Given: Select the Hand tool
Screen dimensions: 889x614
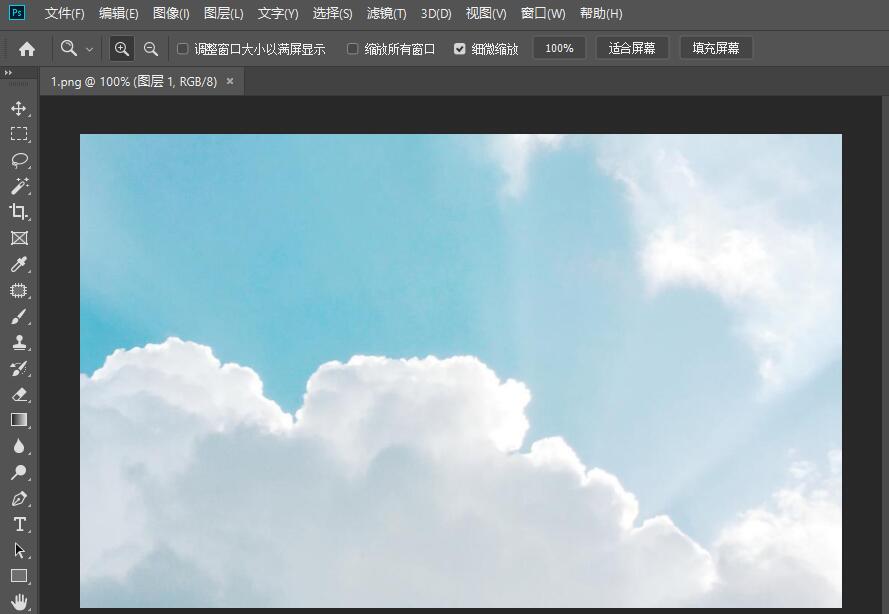Looking at the screenshot, I should [19, 602].
